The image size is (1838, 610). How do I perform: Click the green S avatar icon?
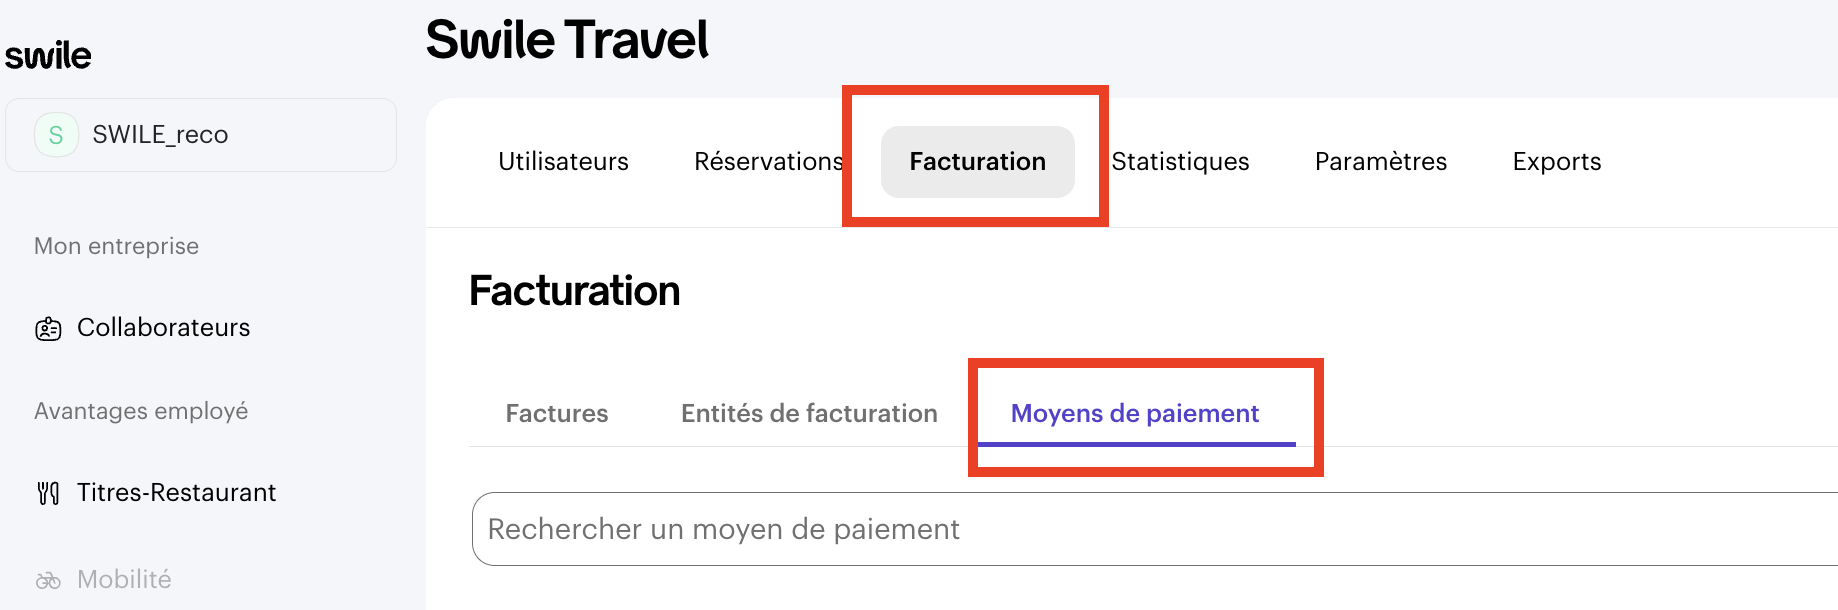pyautogui.click(x=56, y=135)
